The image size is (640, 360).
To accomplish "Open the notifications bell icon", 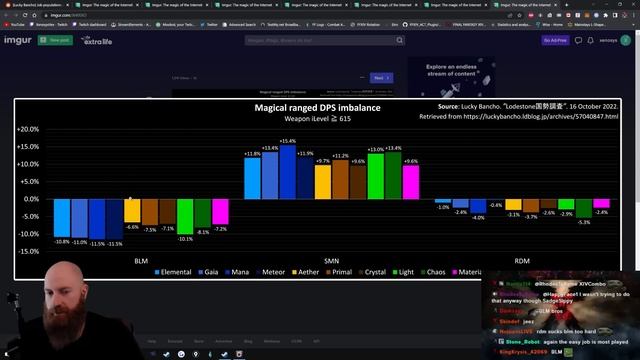I will pyautogui.click(x=591, y=40).
